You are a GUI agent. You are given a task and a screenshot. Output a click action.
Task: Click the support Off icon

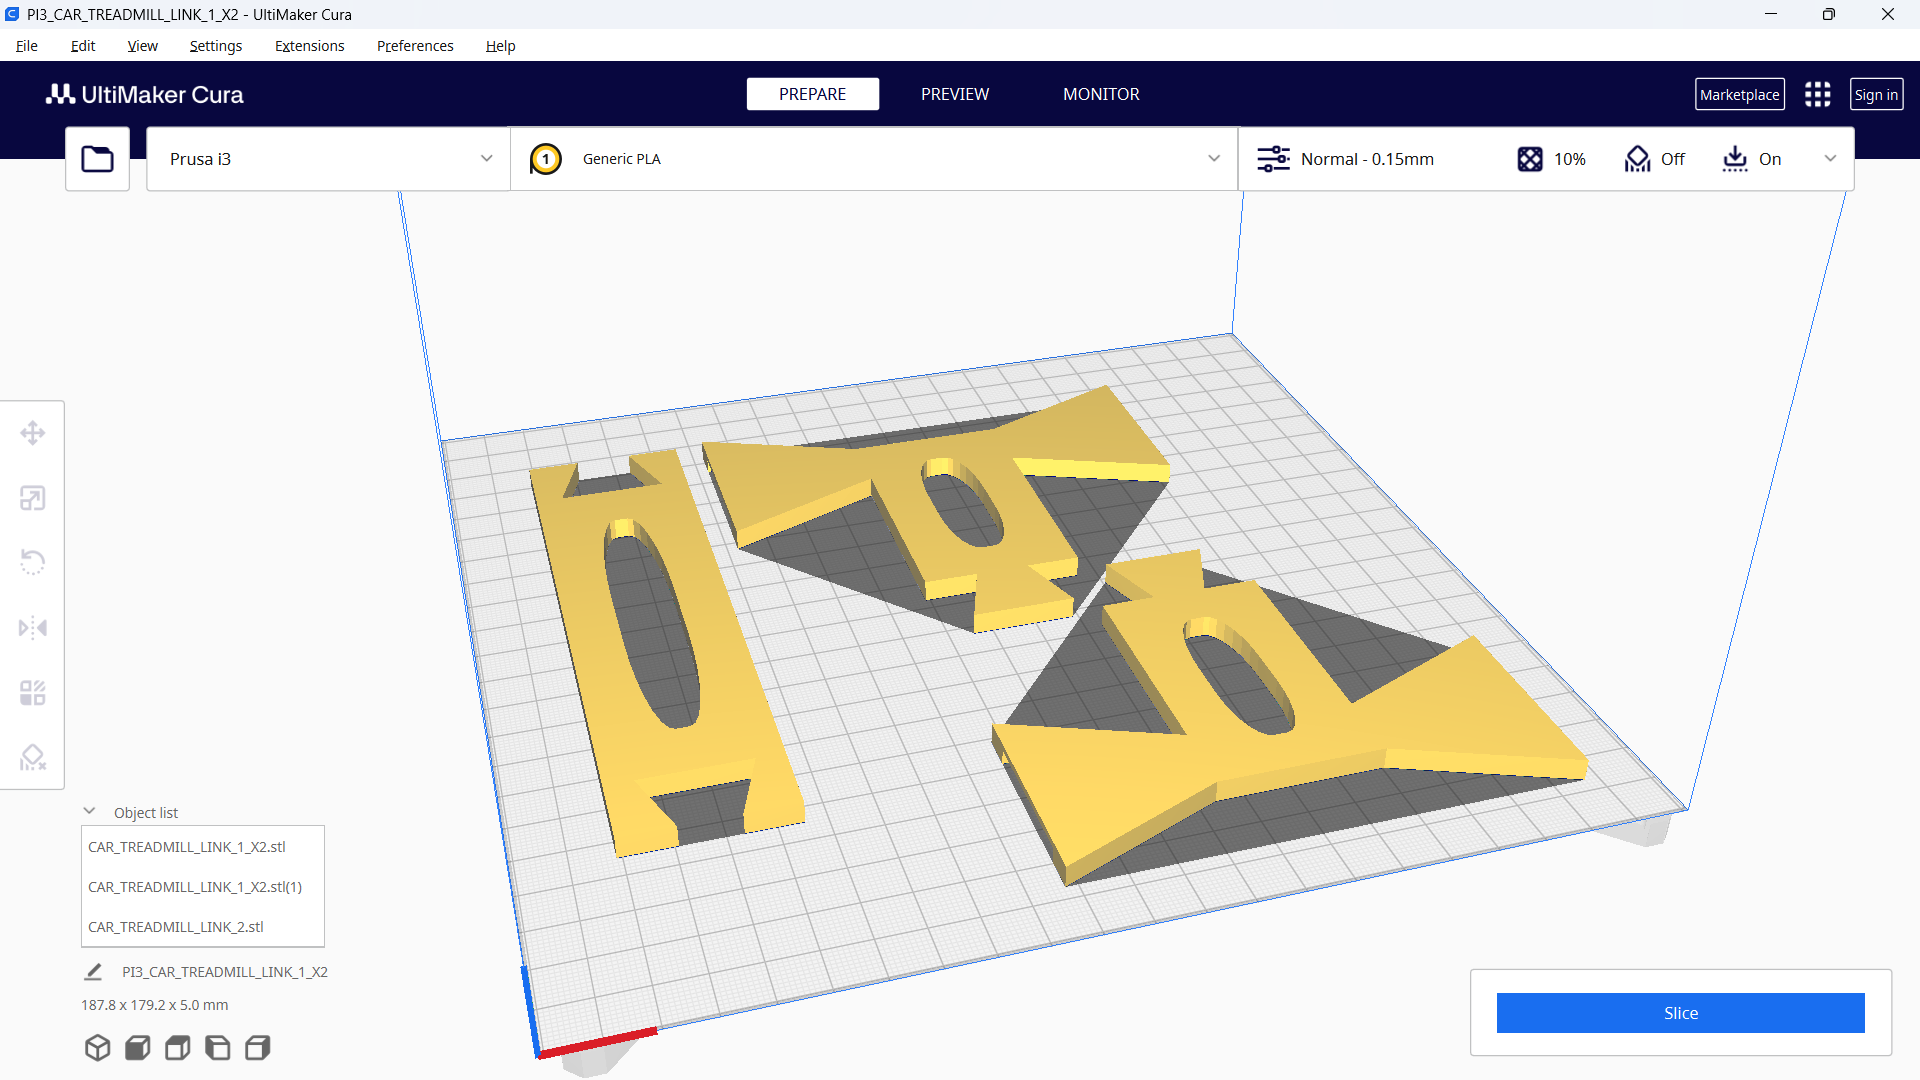pos(1637,159)
